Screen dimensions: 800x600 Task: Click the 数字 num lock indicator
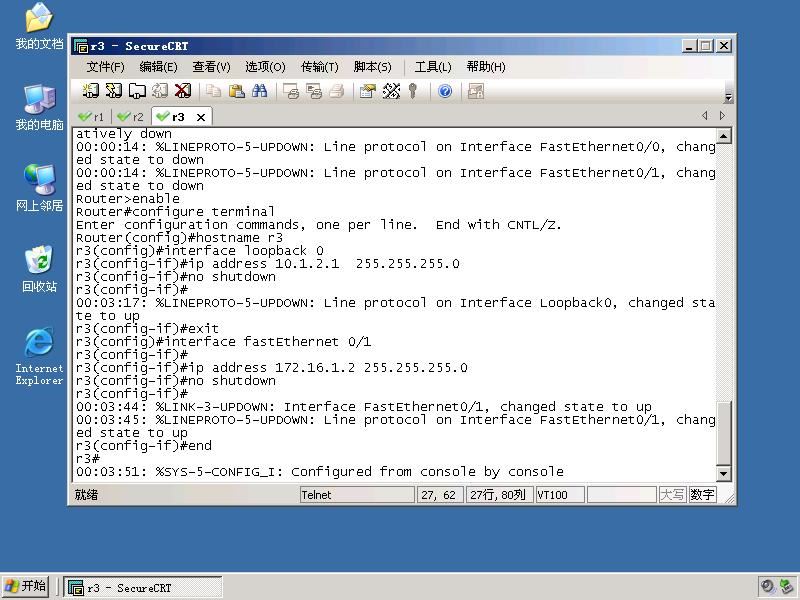[x=702, y=494]
